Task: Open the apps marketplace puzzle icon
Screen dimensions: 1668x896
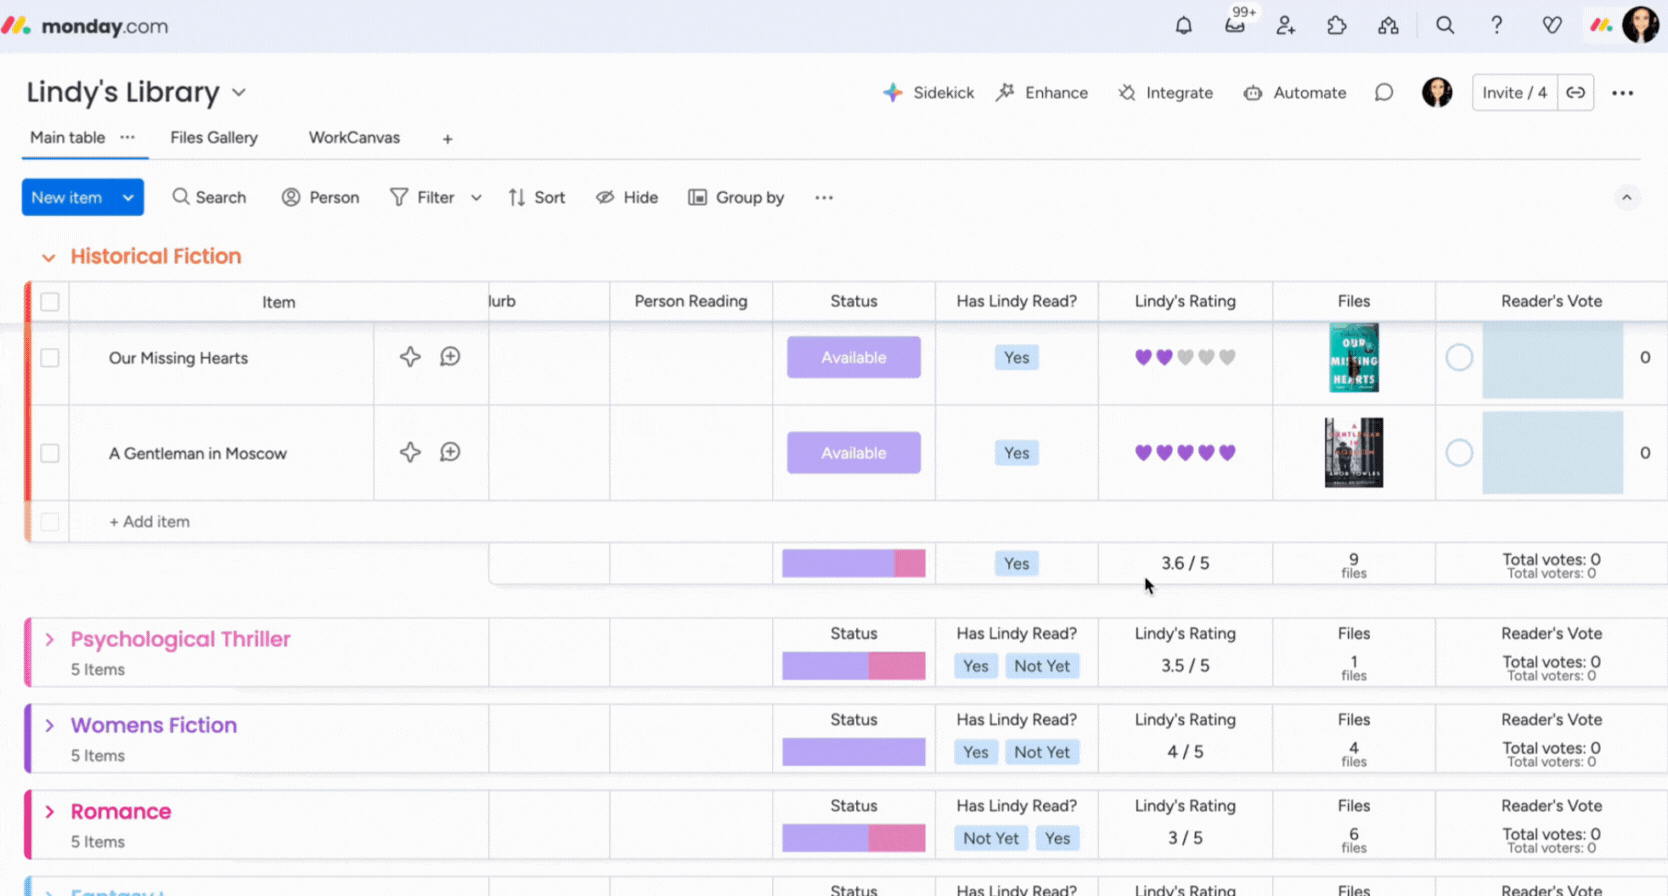Action: pyautogui.click(x=1337, y=26)
